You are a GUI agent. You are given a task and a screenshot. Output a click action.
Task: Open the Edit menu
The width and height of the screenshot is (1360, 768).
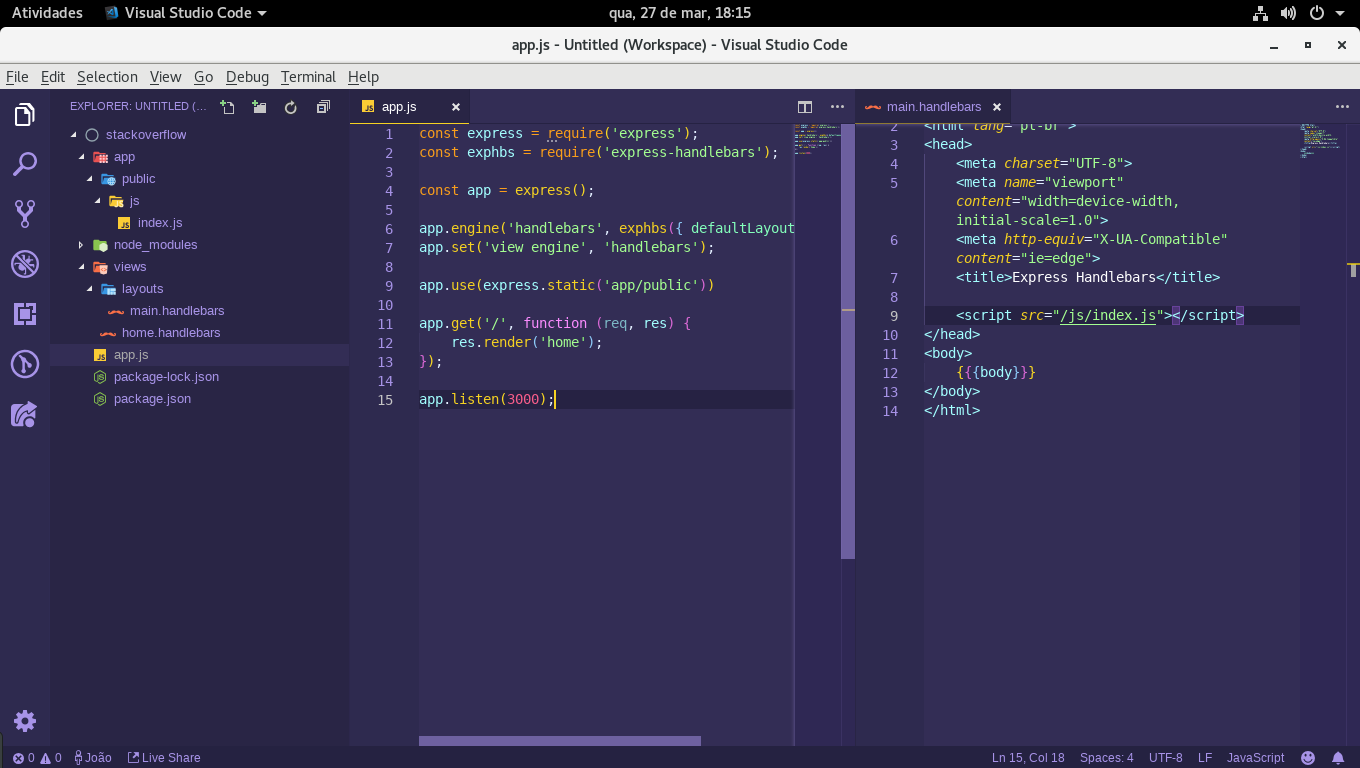[53, 77]
